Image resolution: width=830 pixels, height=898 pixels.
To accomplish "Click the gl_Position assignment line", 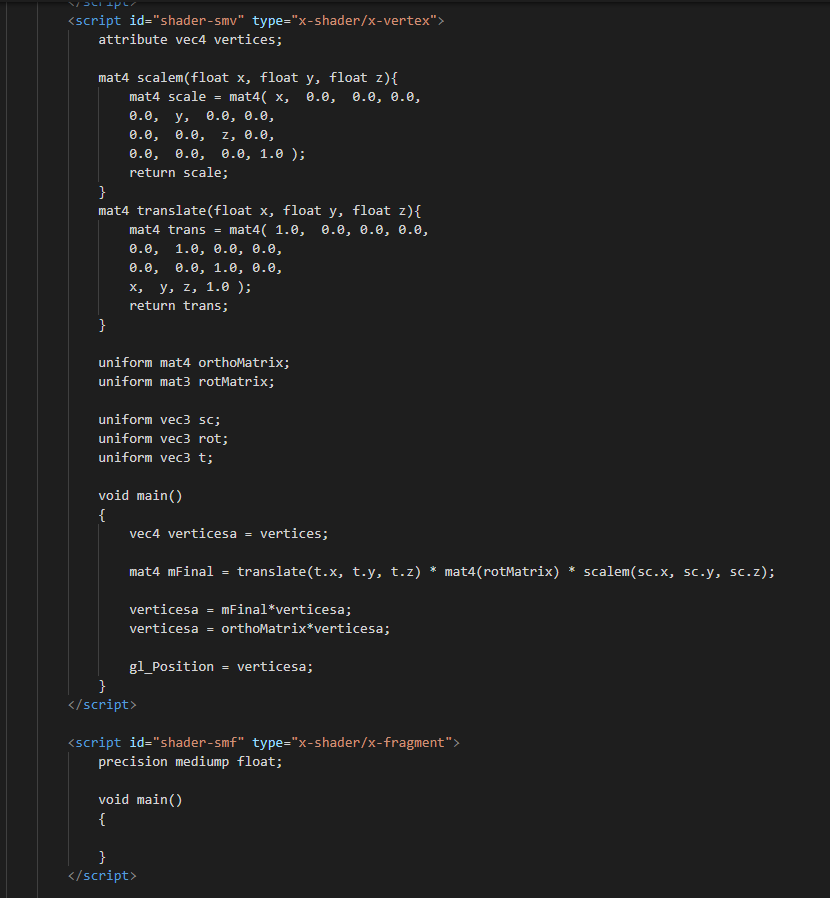I will point(221,667).
